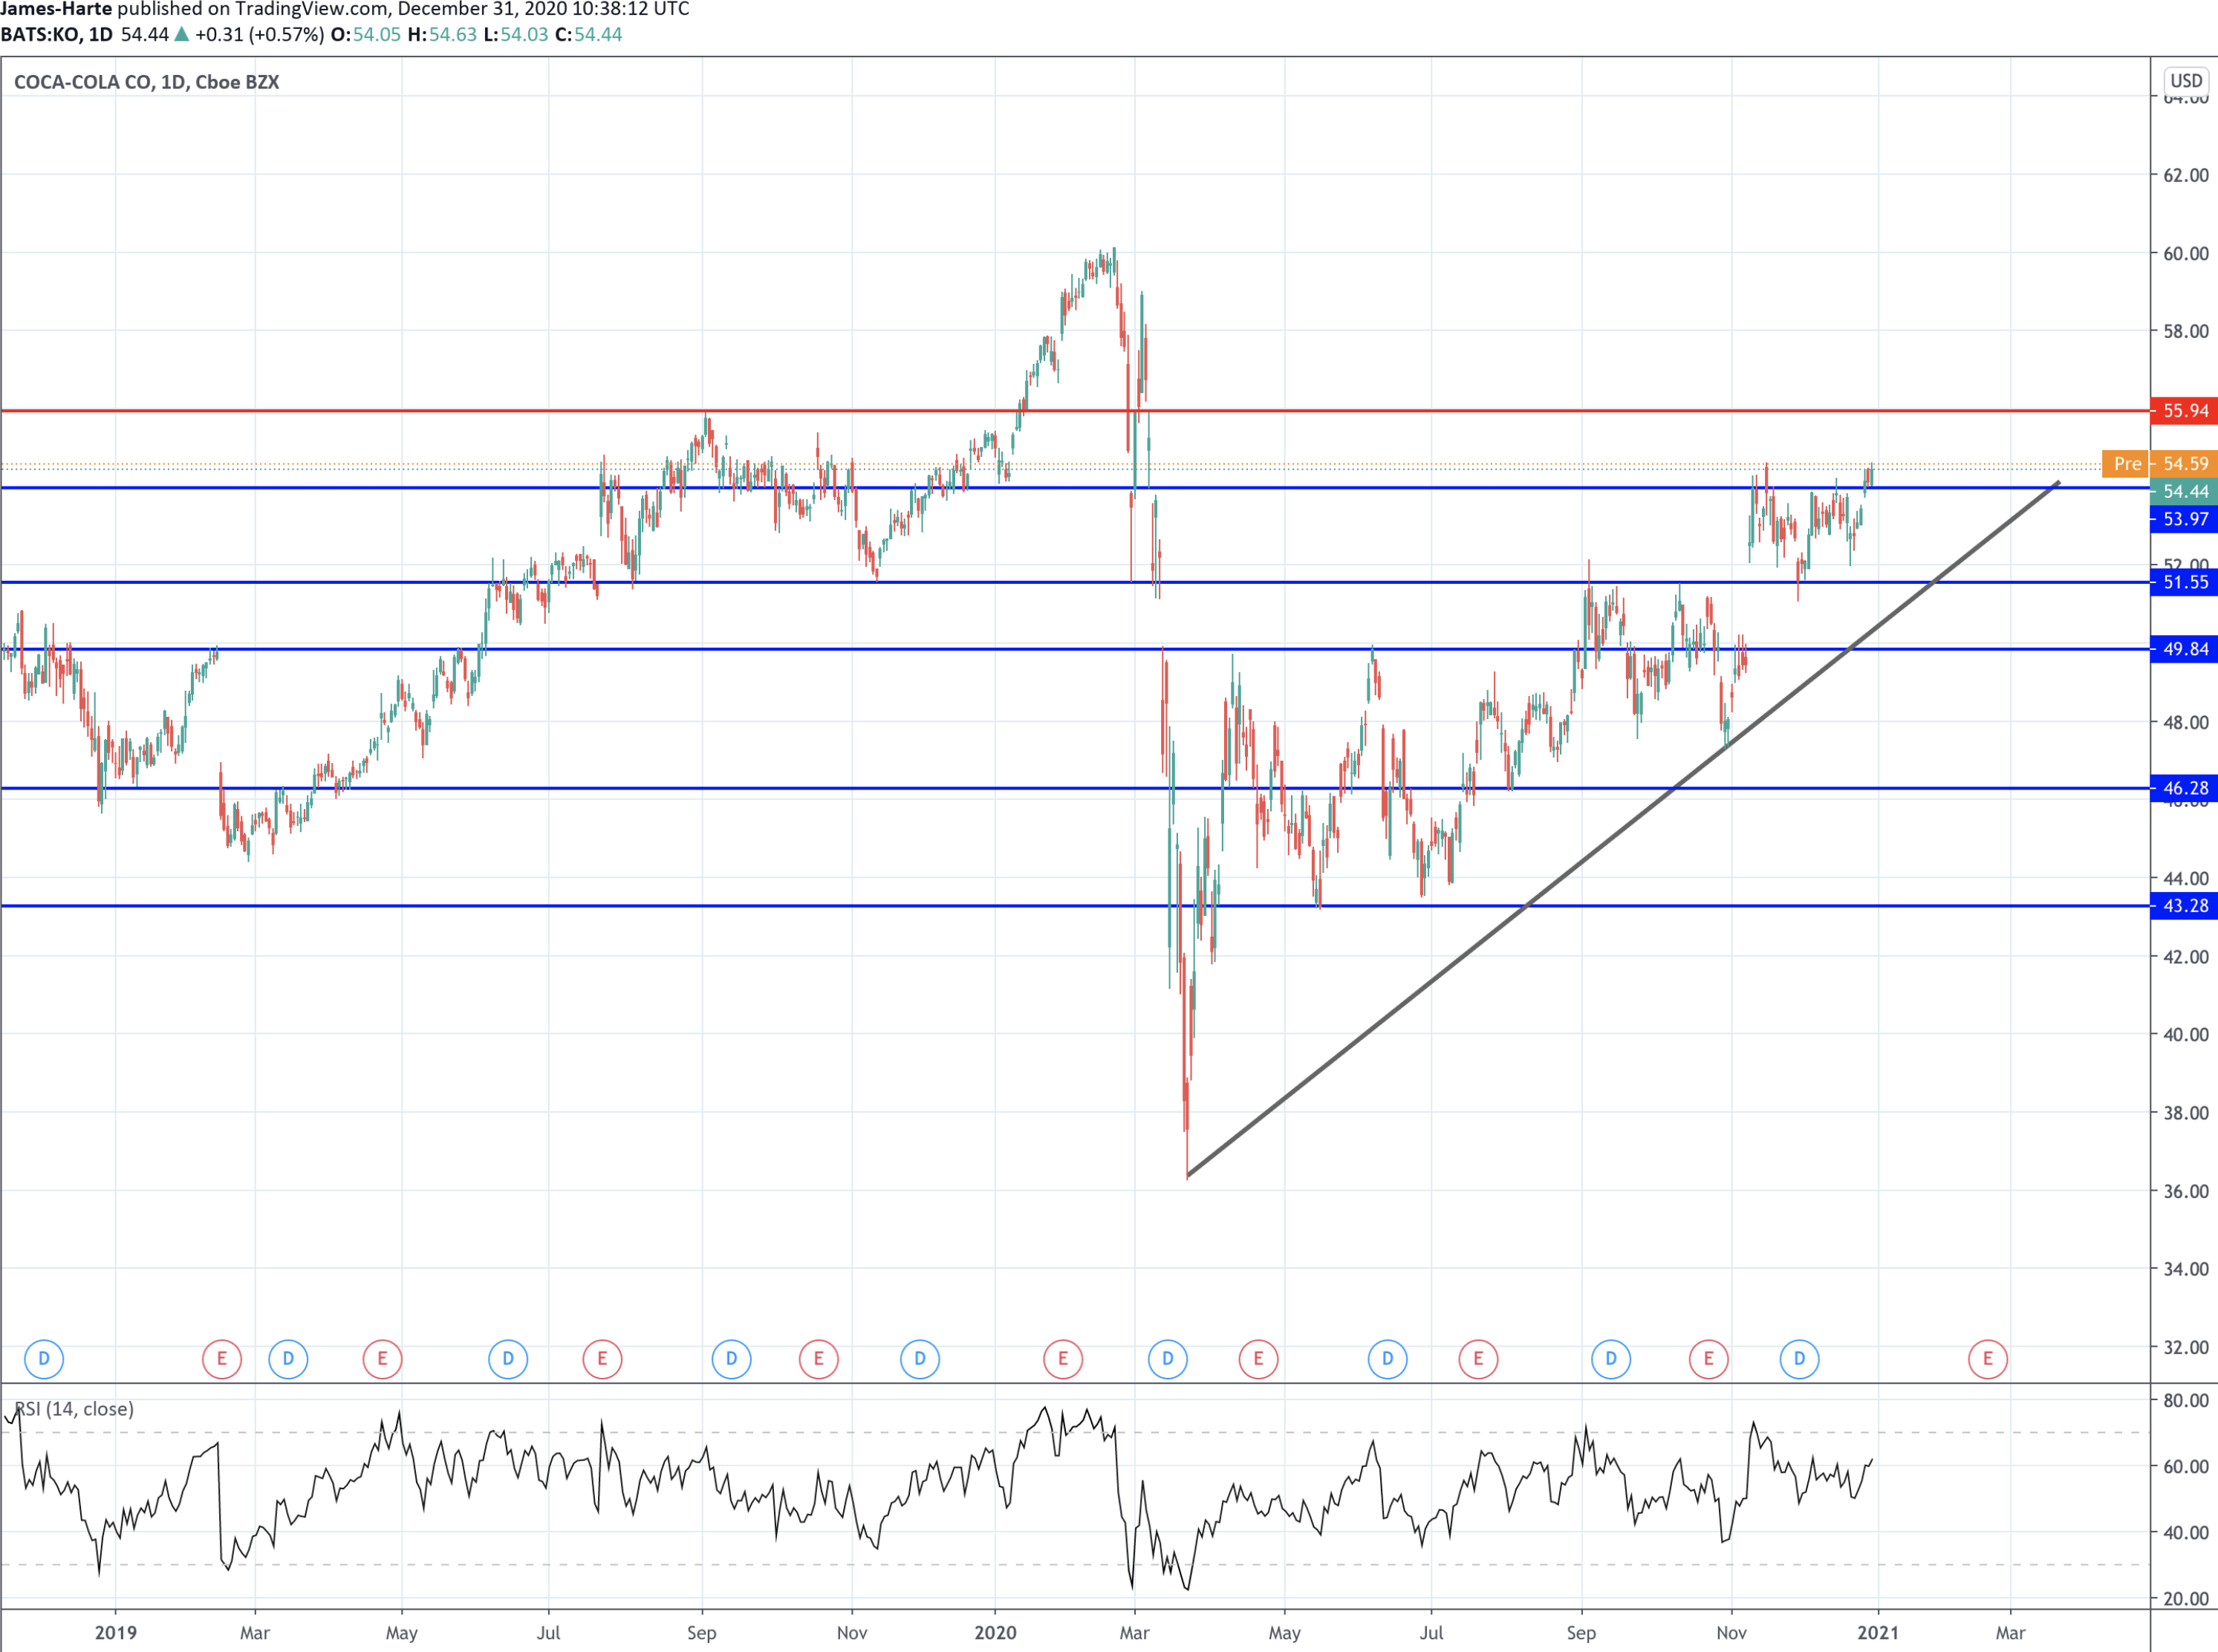Screen dimensions: 2218x1652
Task: Click the blue 51.55 price level label
Action: point(2185,582)
